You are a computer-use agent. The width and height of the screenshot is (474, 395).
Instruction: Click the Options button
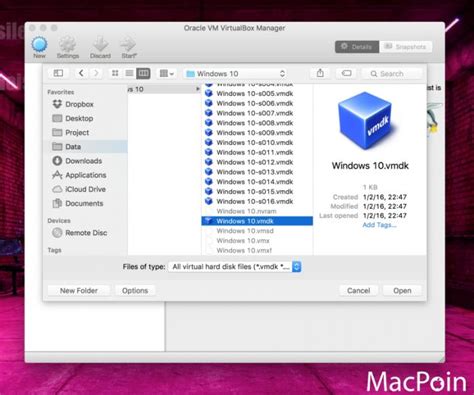(x=135, y=291)
